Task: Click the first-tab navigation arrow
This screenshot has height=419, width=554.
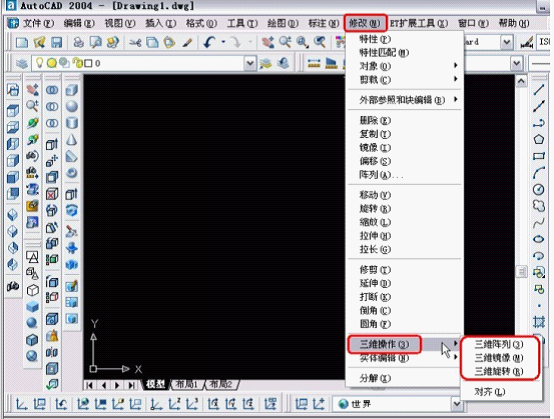Action: 89,385
